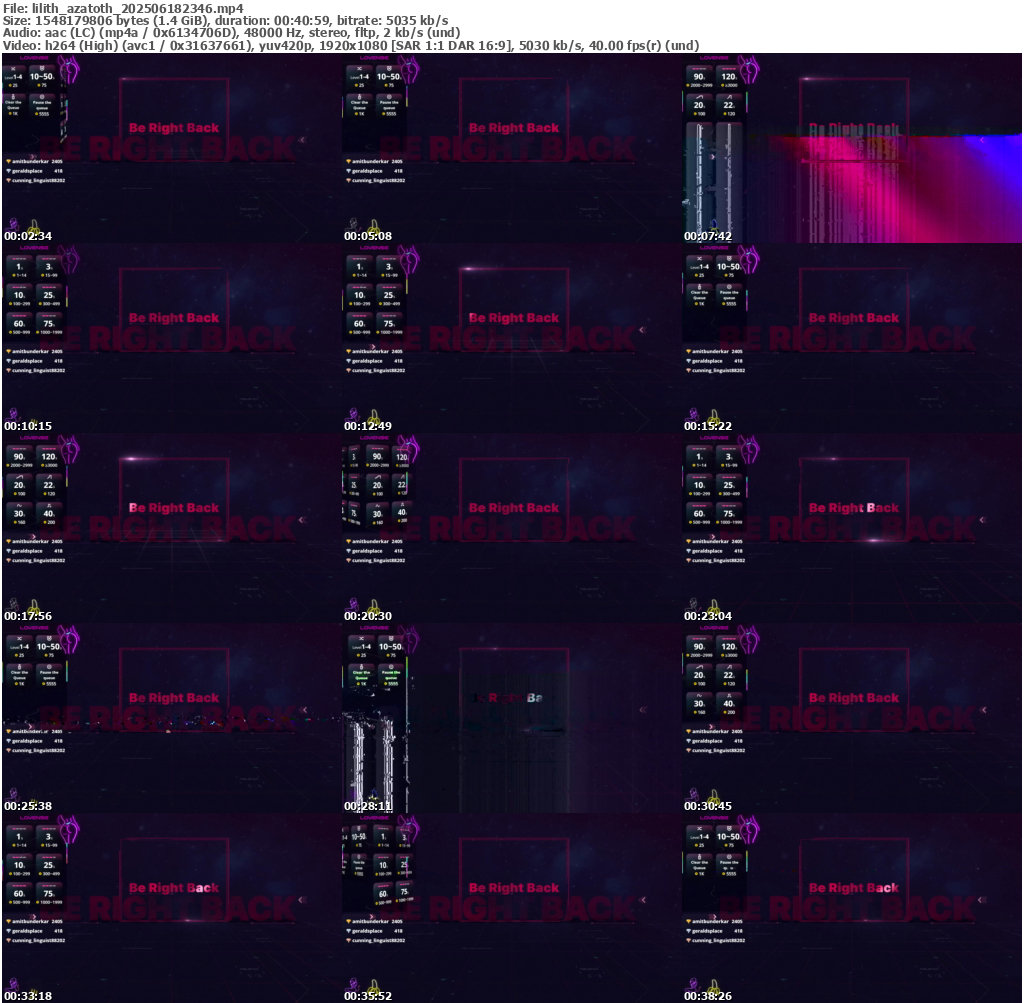Select the thumbnail frame at 00:17:56
Image resolution: width=1024 pixels, height=1003 pixels.
172,528
